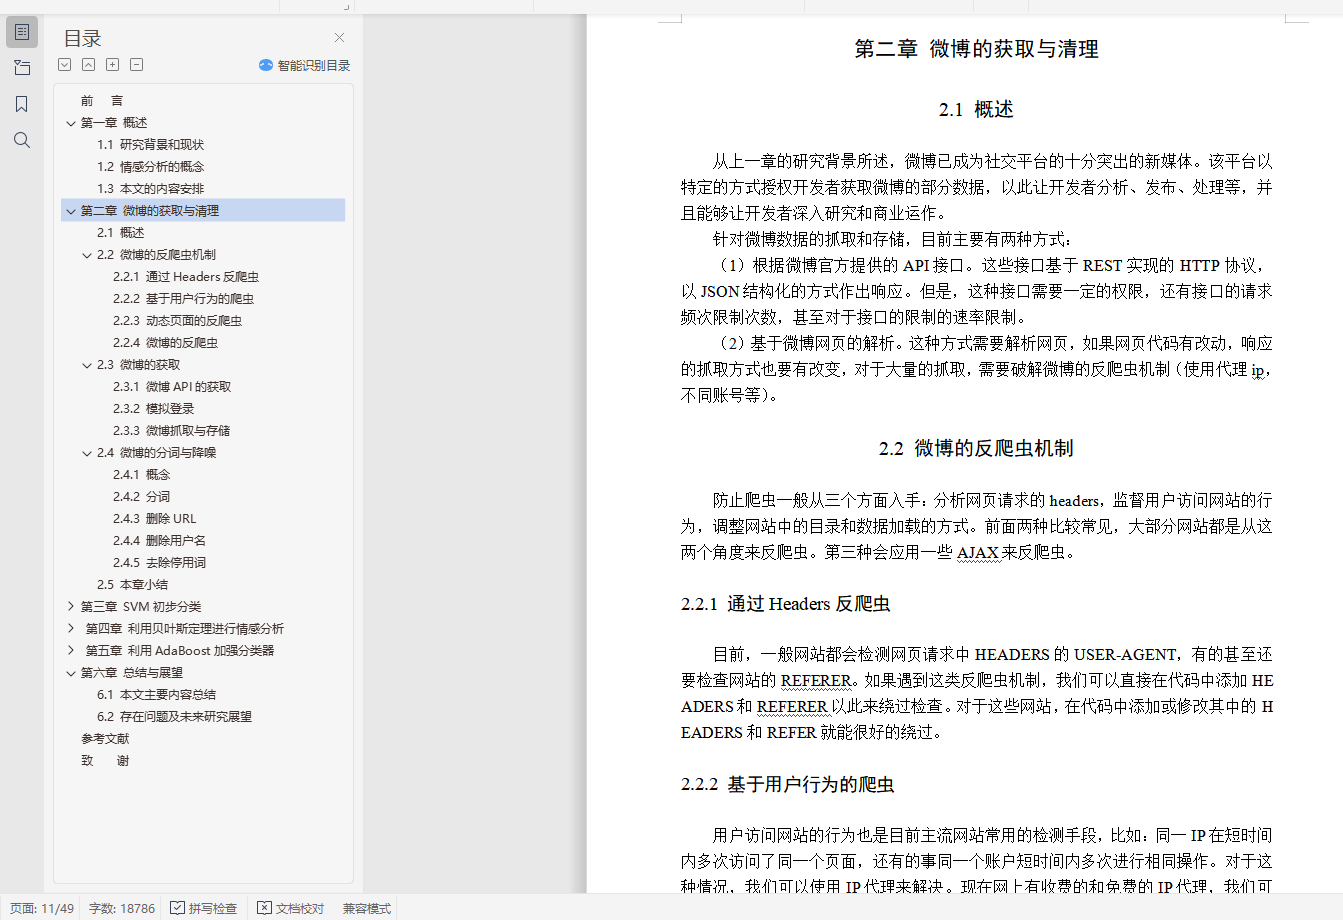Collapse the 第六章 总结与展望 chevron

pyautogui.click(x=71, y=673)
